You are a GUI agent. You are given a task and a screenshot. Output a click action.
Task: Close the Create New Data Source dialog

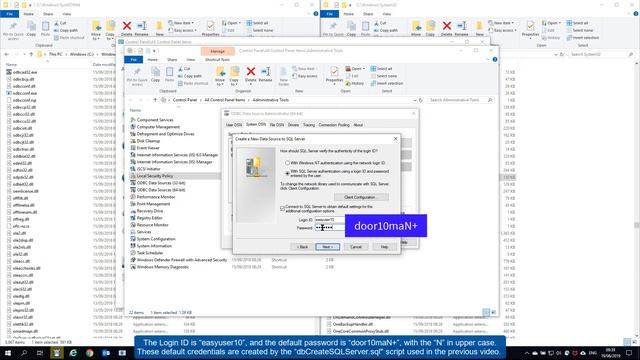[395, 139]
